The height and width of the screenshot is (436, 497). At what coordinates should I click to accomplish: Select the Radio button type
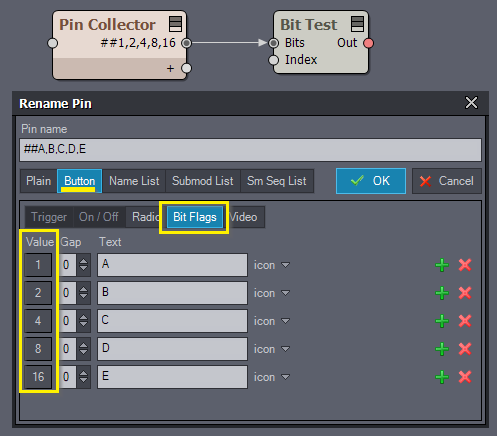click(145, 217)
